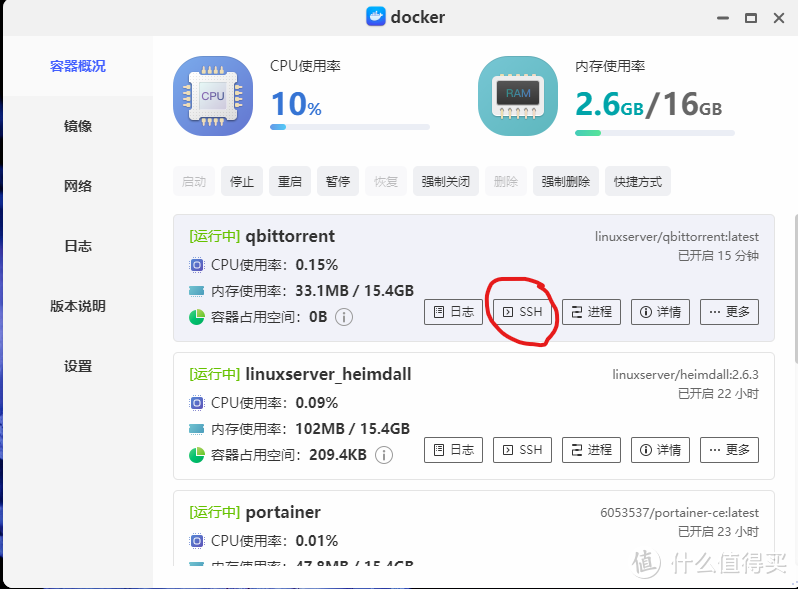Screen dimensions: 798x589
Task: Close the docker window
Action: click(779, 18)
